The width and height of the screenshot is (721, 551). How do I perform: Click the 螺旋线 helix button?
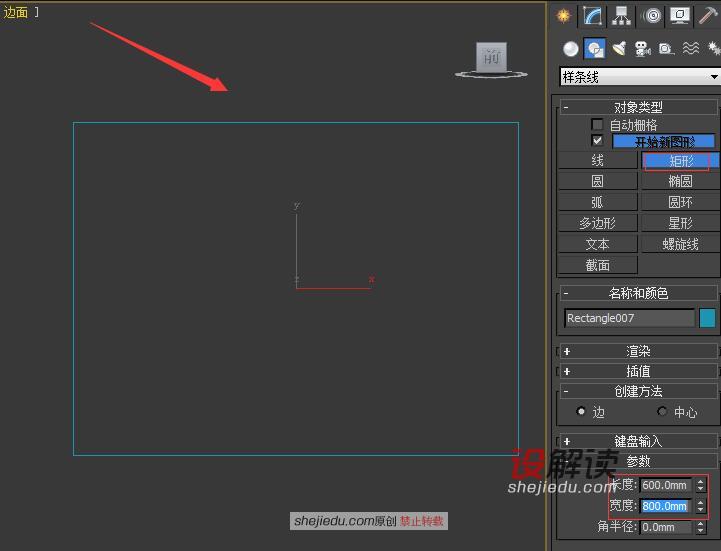680,244
